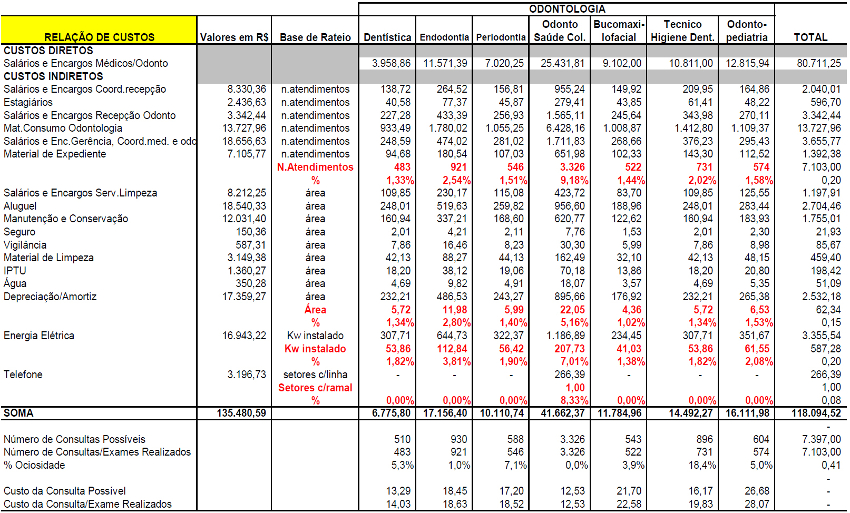This screenshot has width=850, height=513.
Task: Click the CUSTOS DIRETOS section label
Action: 49,49
